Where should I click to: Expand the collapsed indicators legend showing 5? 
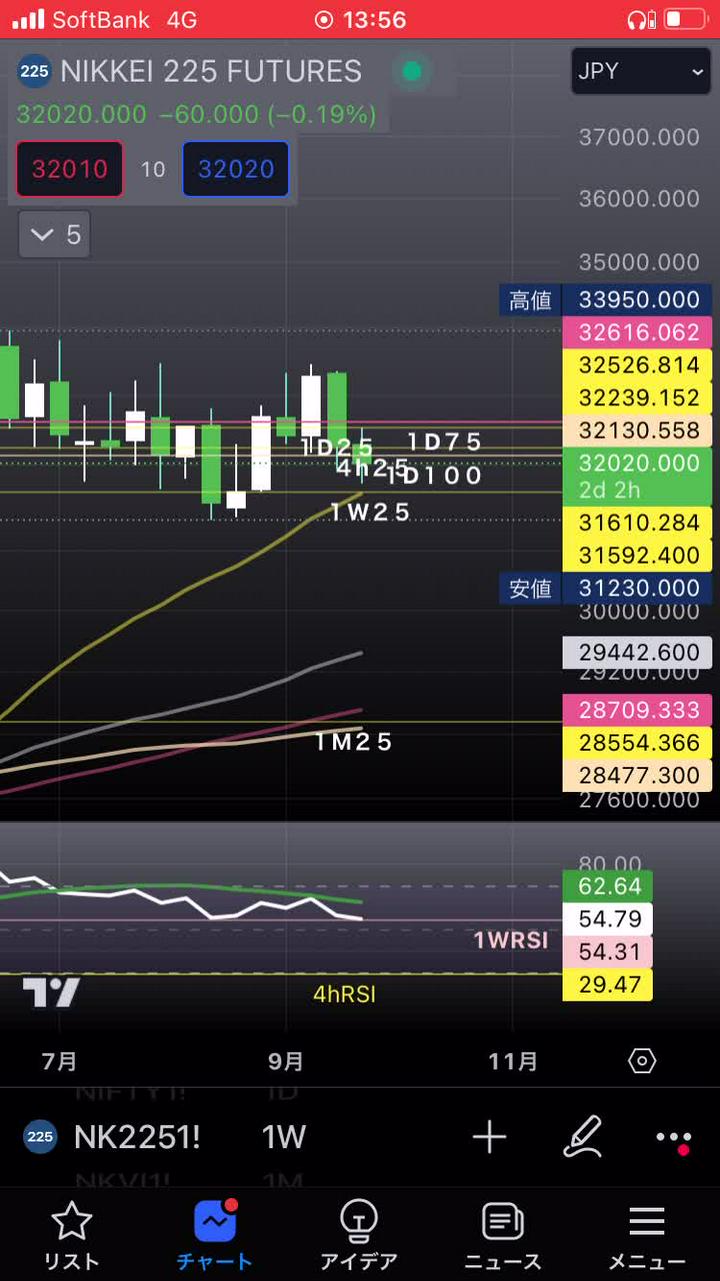click(x=55, y=235)
